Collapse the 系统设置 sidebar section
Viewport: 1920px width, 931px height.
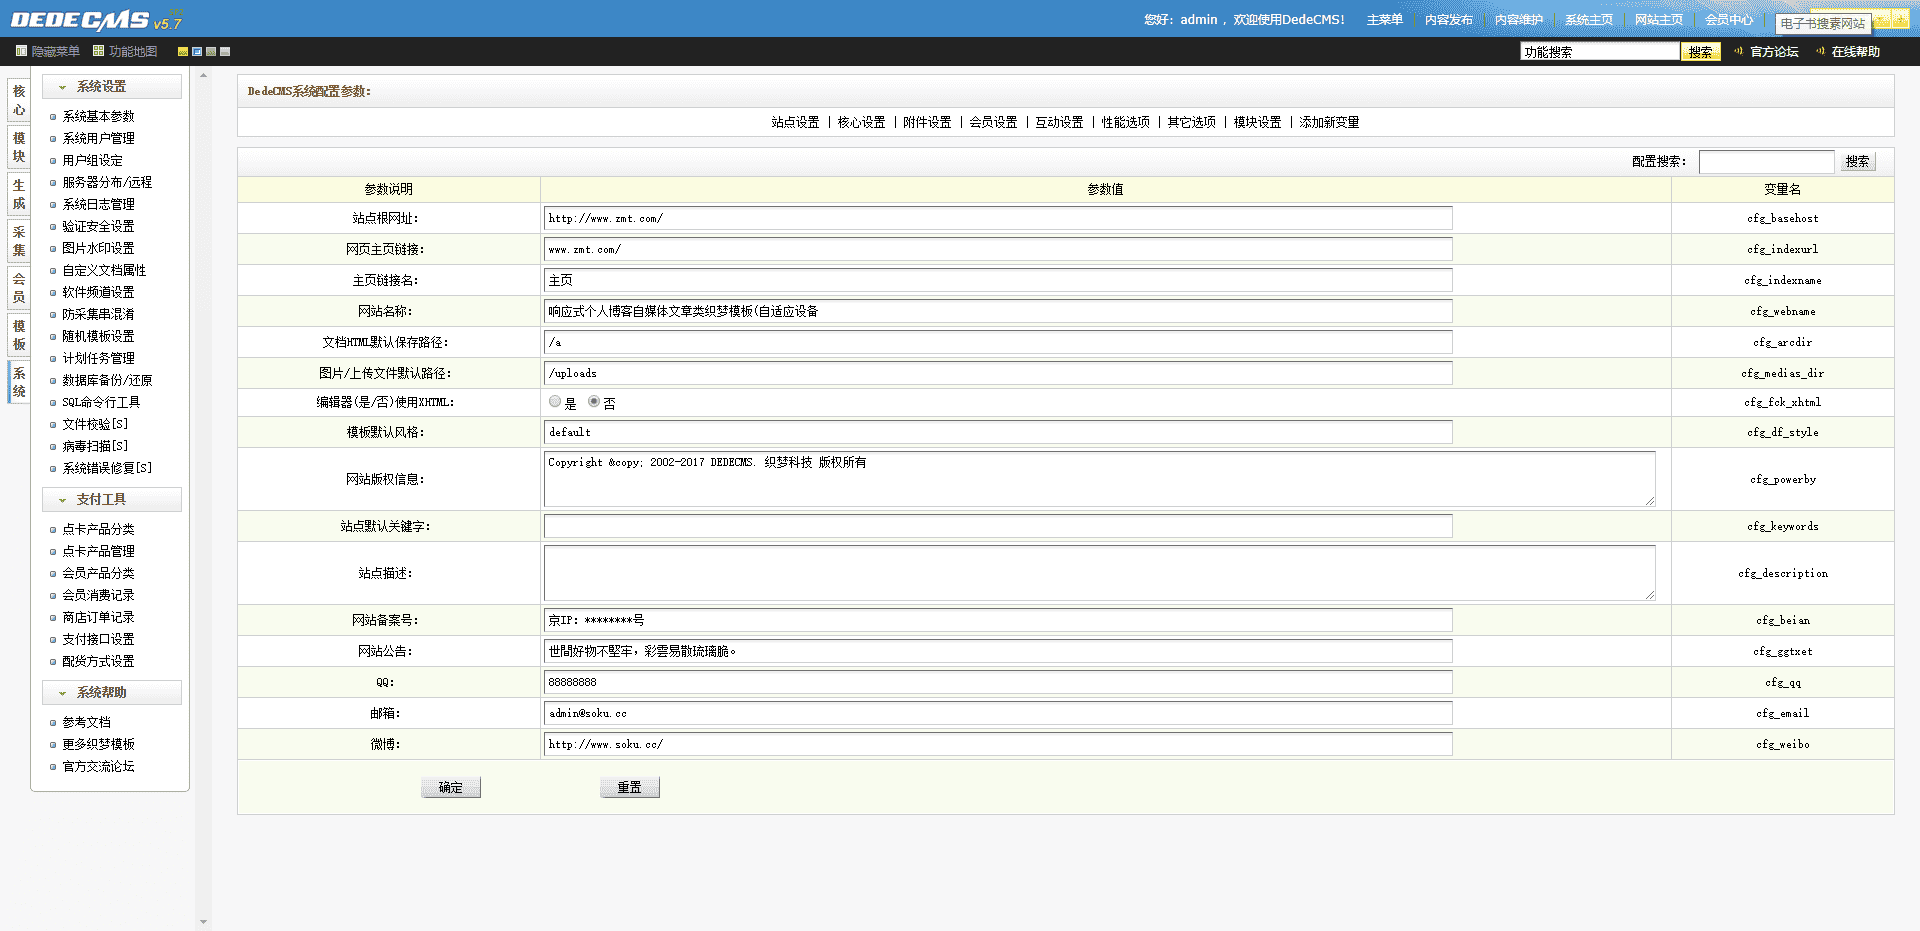112,86
